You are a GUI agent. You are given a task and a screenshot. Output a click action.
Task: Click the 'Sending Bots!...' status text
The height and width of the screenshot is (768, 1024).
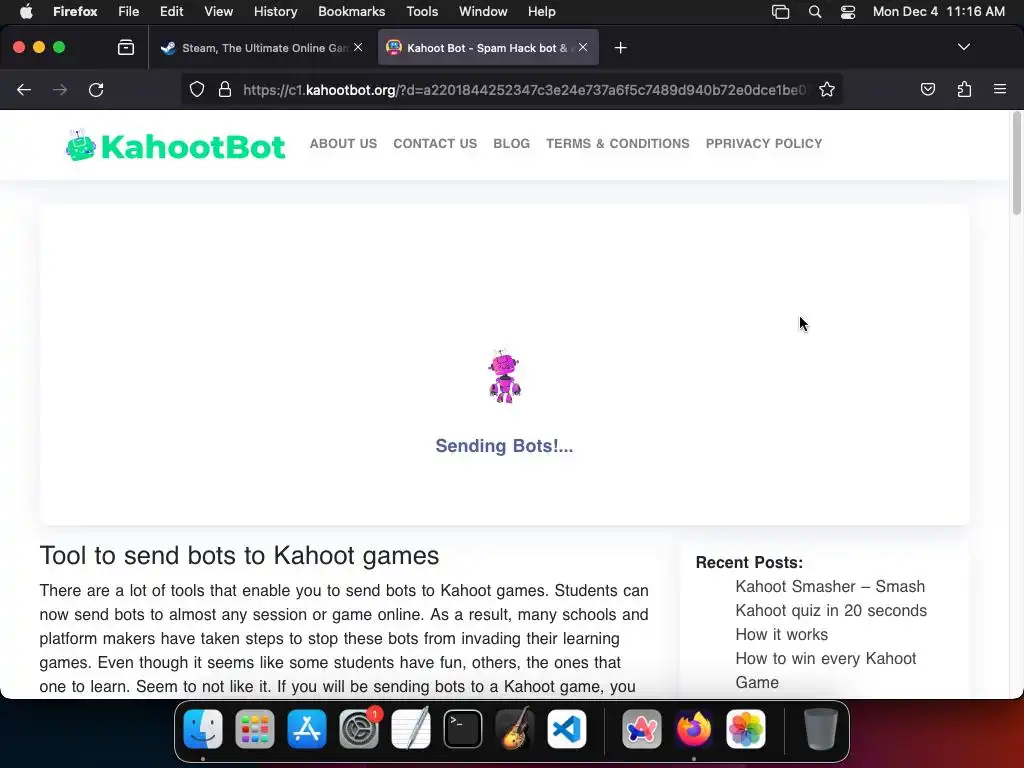coord(504,446)
